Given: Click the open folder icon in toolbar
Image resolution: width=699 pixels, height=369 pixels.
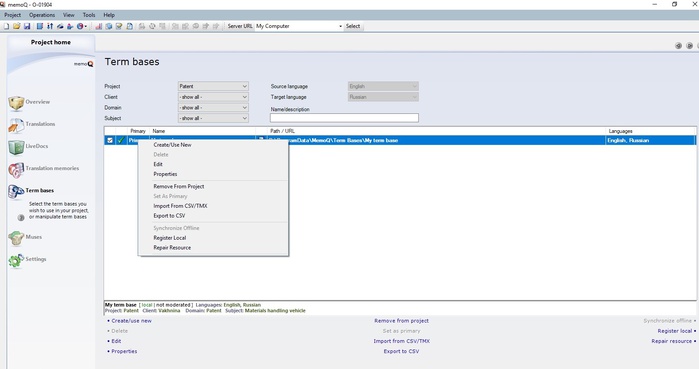Looking at the screenshot, I should click(x=16, y=26).
